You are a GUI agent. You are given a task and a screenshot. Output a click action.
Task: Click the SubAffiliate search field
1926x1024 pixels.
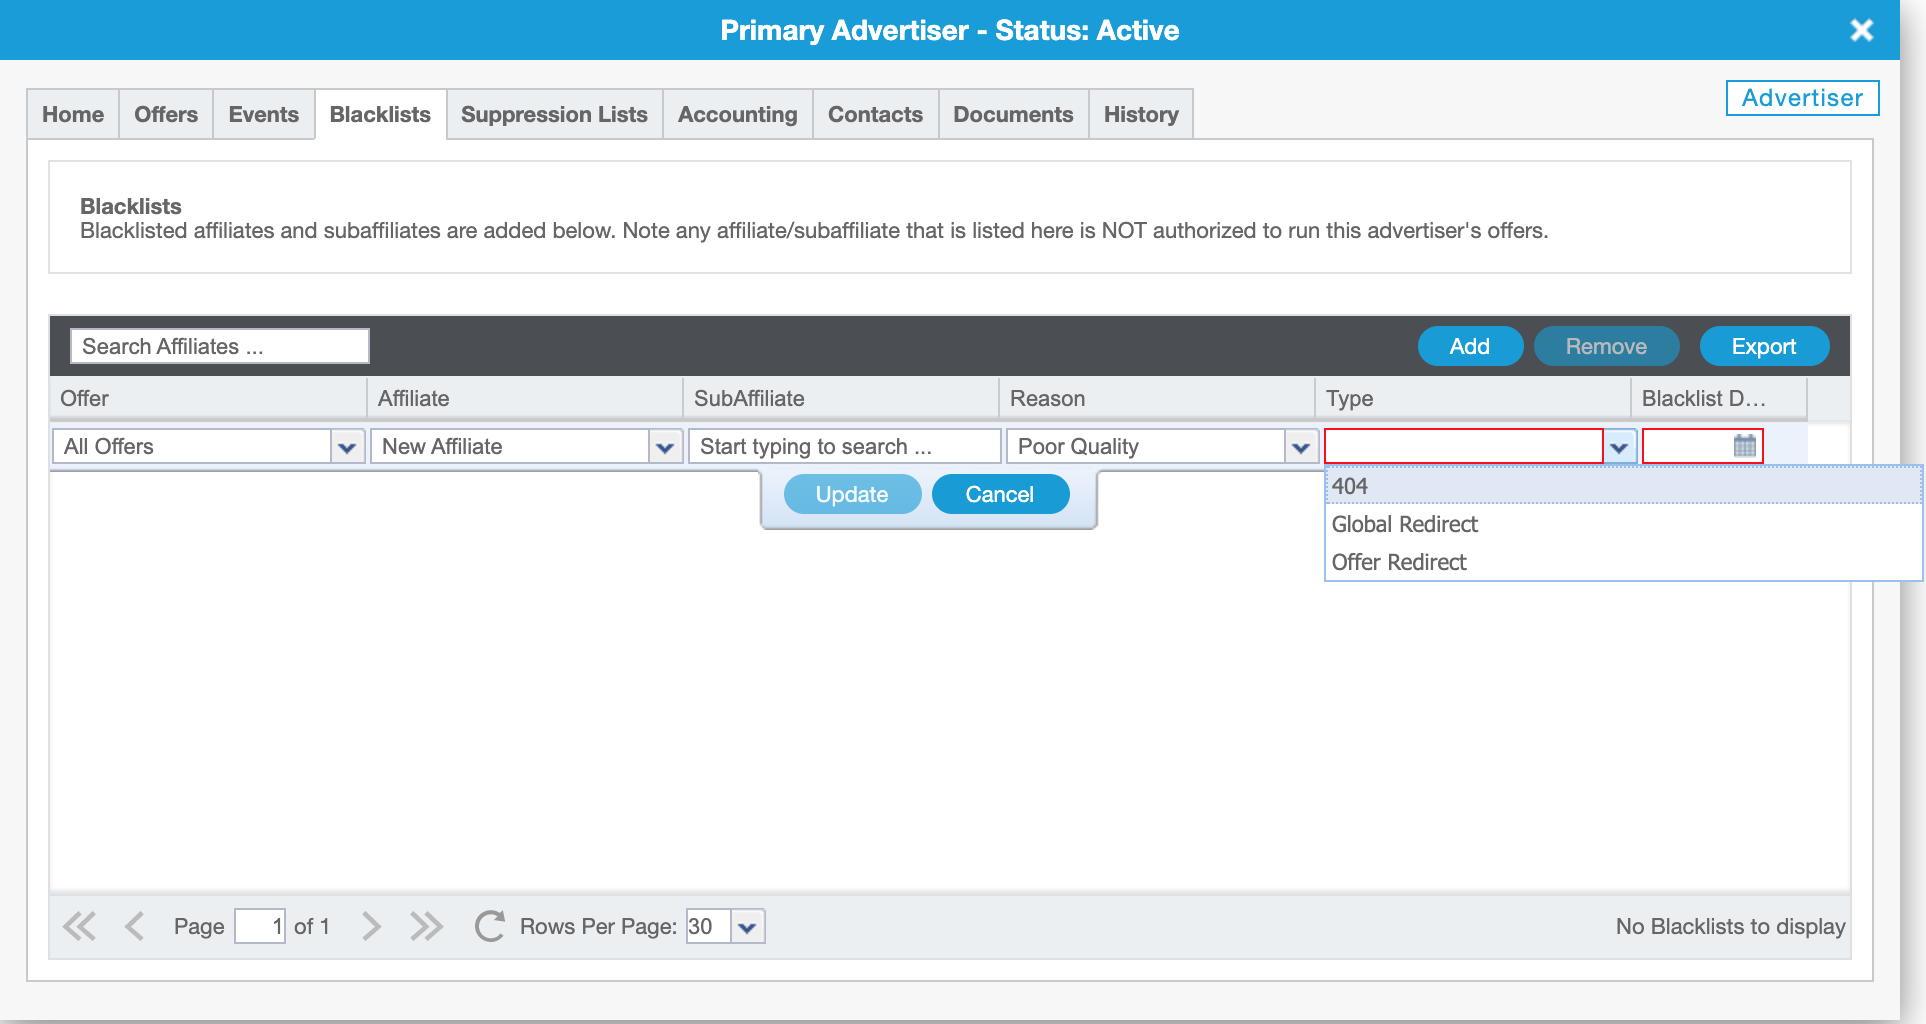pyautogui.click(x=844, y=447)
